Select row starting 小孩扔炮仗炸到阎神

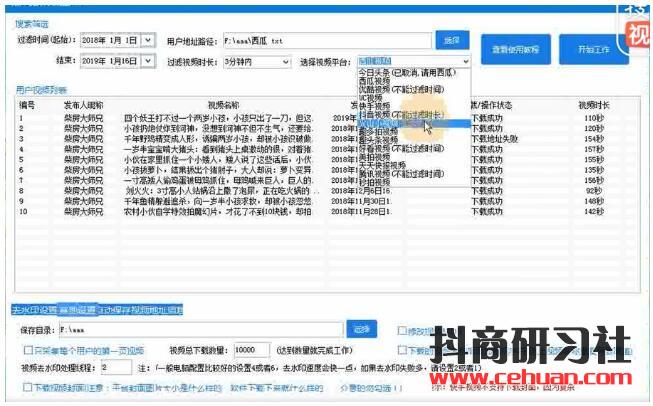pos(326,129)
